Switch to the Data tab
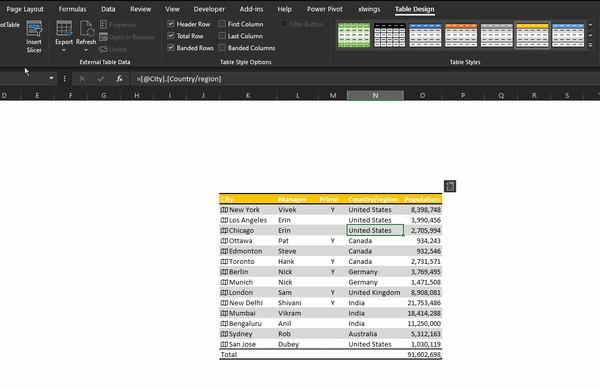 click(x=108, y=9)
